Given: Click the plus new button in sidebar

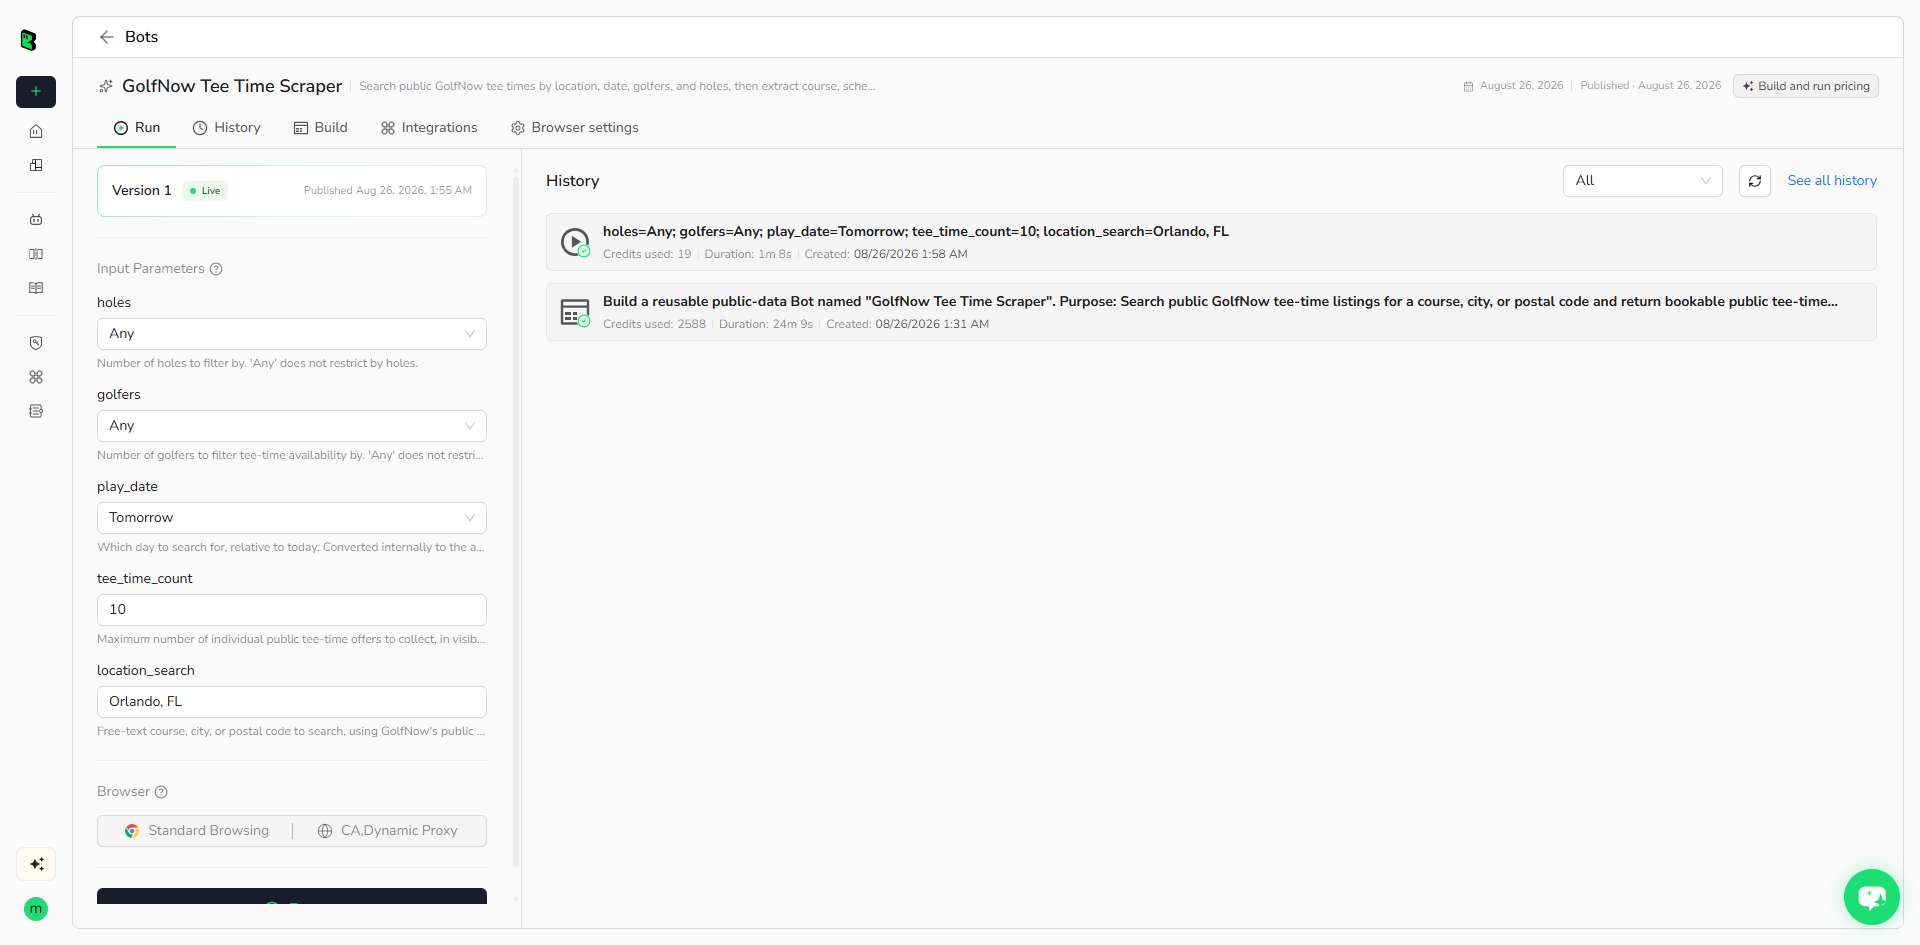Looking at the screenshot, I should tap(36, 92).
